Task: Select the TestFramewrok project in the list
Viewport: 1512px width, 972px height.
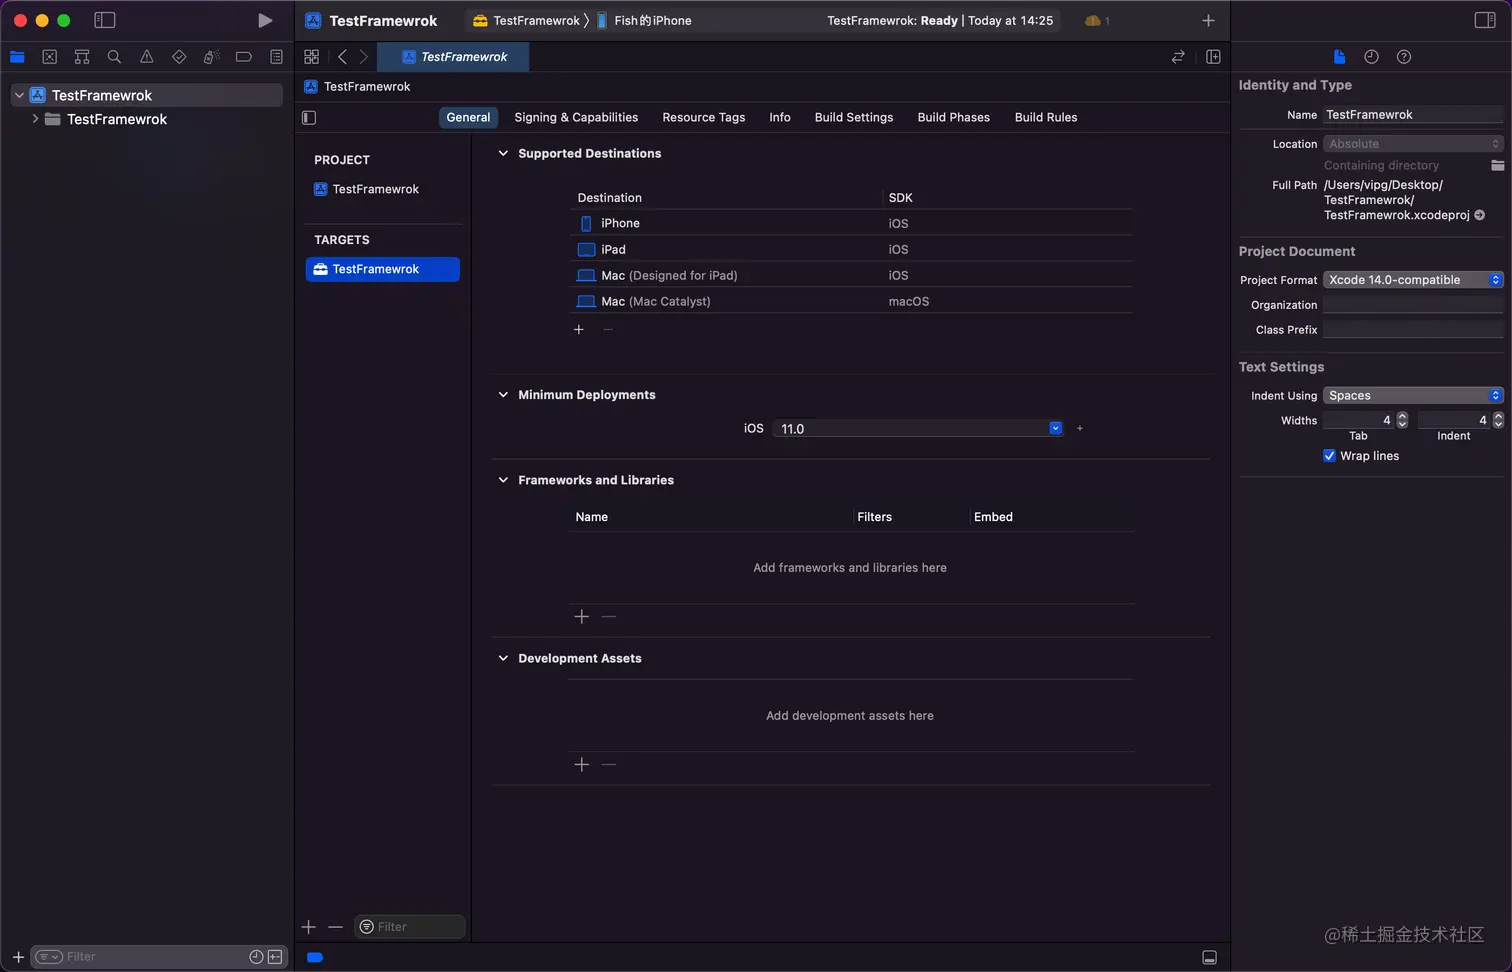Action: (x=376, y=189)
